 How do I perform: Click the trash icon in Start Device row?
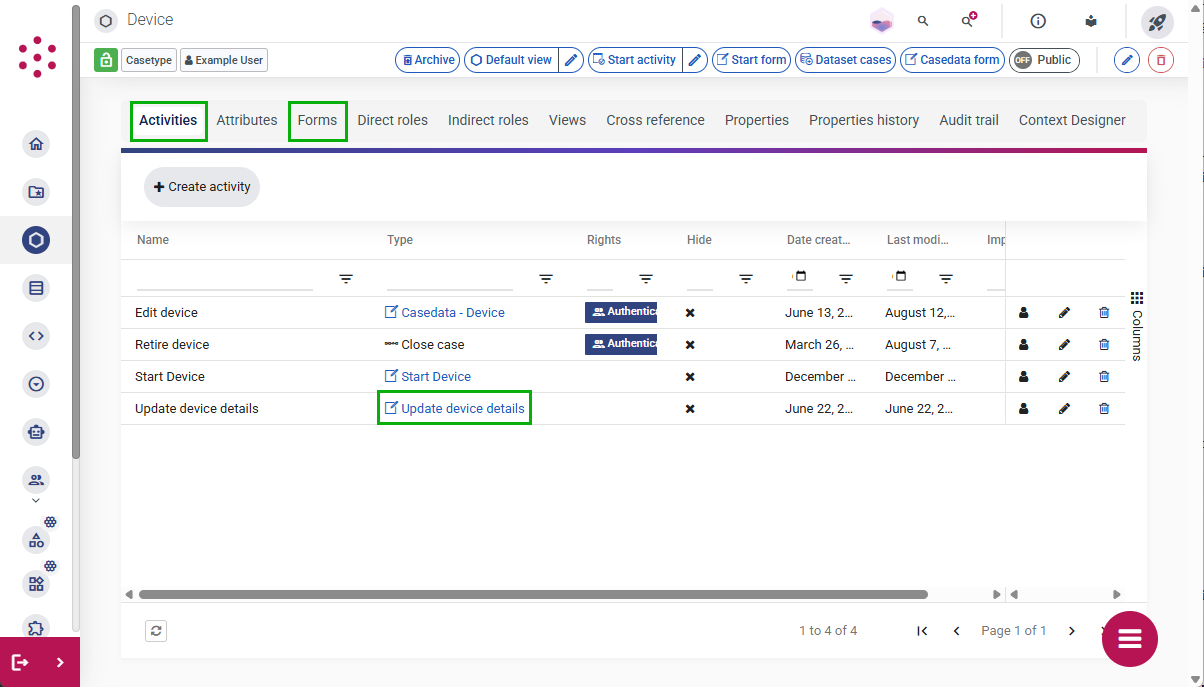(x=1104, y=377)
